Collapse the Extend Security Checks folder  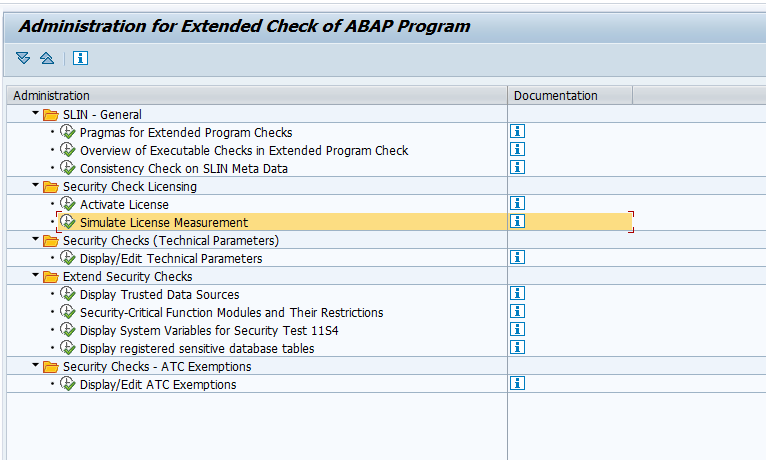coord(35,275)
